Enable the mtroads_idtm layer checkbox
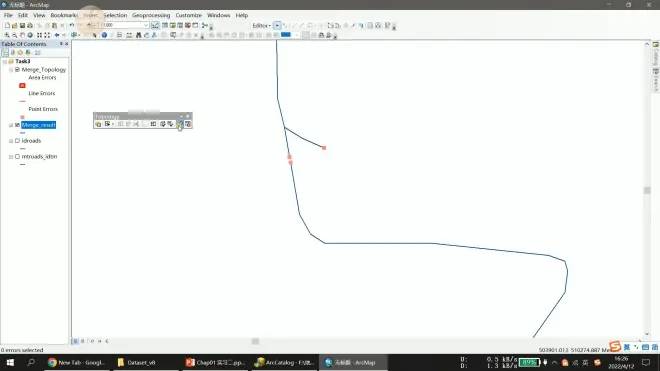This screenshot has height=371, width=660. coord(17,156)
